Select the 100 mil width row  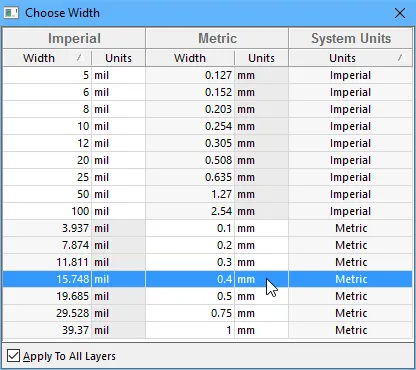[x=208, y=211]
